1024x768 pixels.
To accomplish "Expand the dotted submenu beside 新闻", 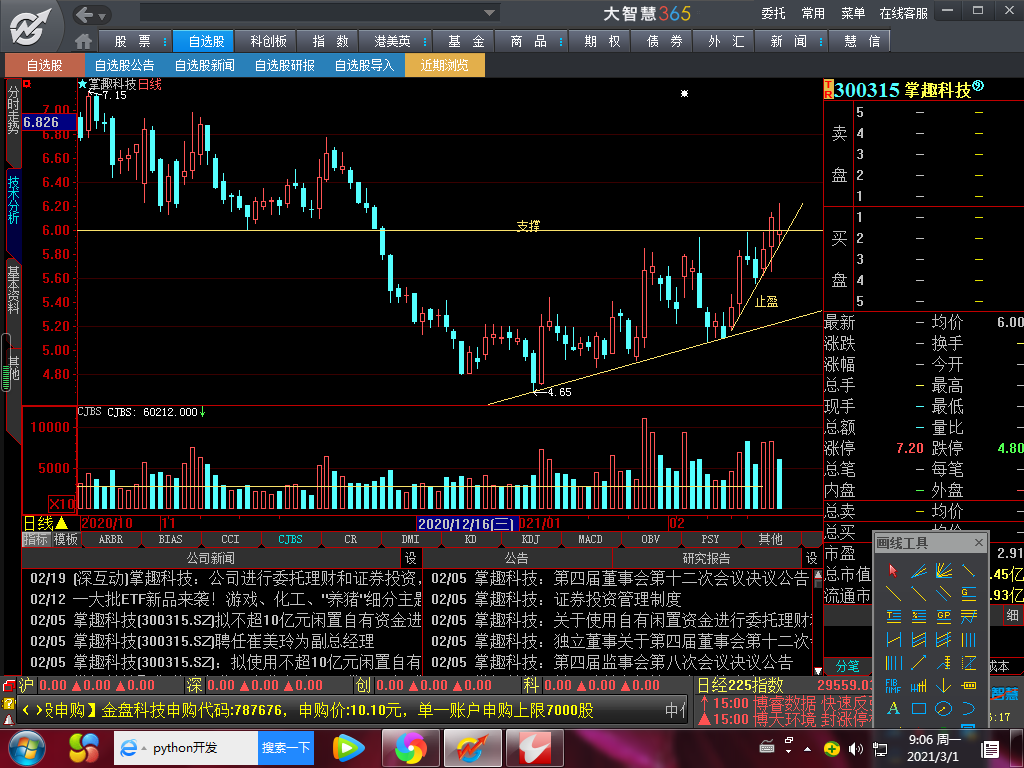I will (x=821, y=42).
